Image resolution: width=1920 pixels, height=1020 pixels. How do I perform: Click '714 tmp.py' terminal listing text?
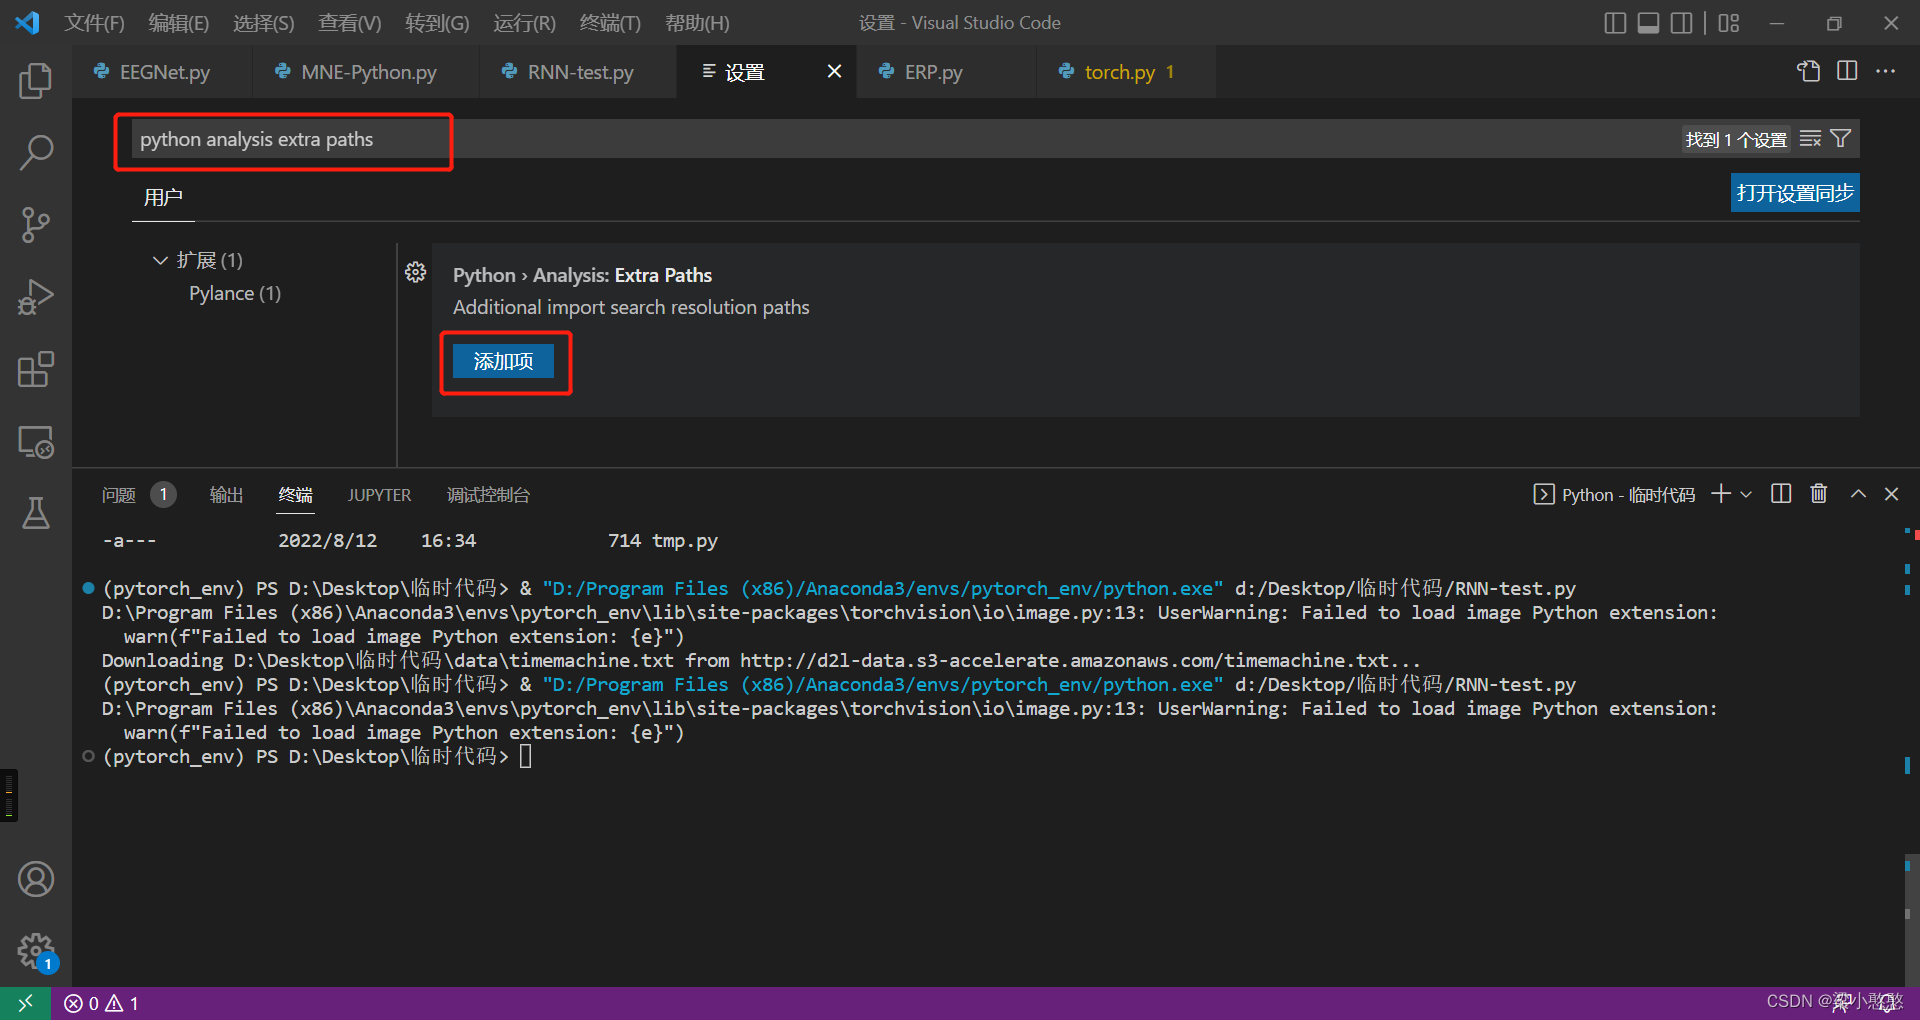(x=662, y=541)
